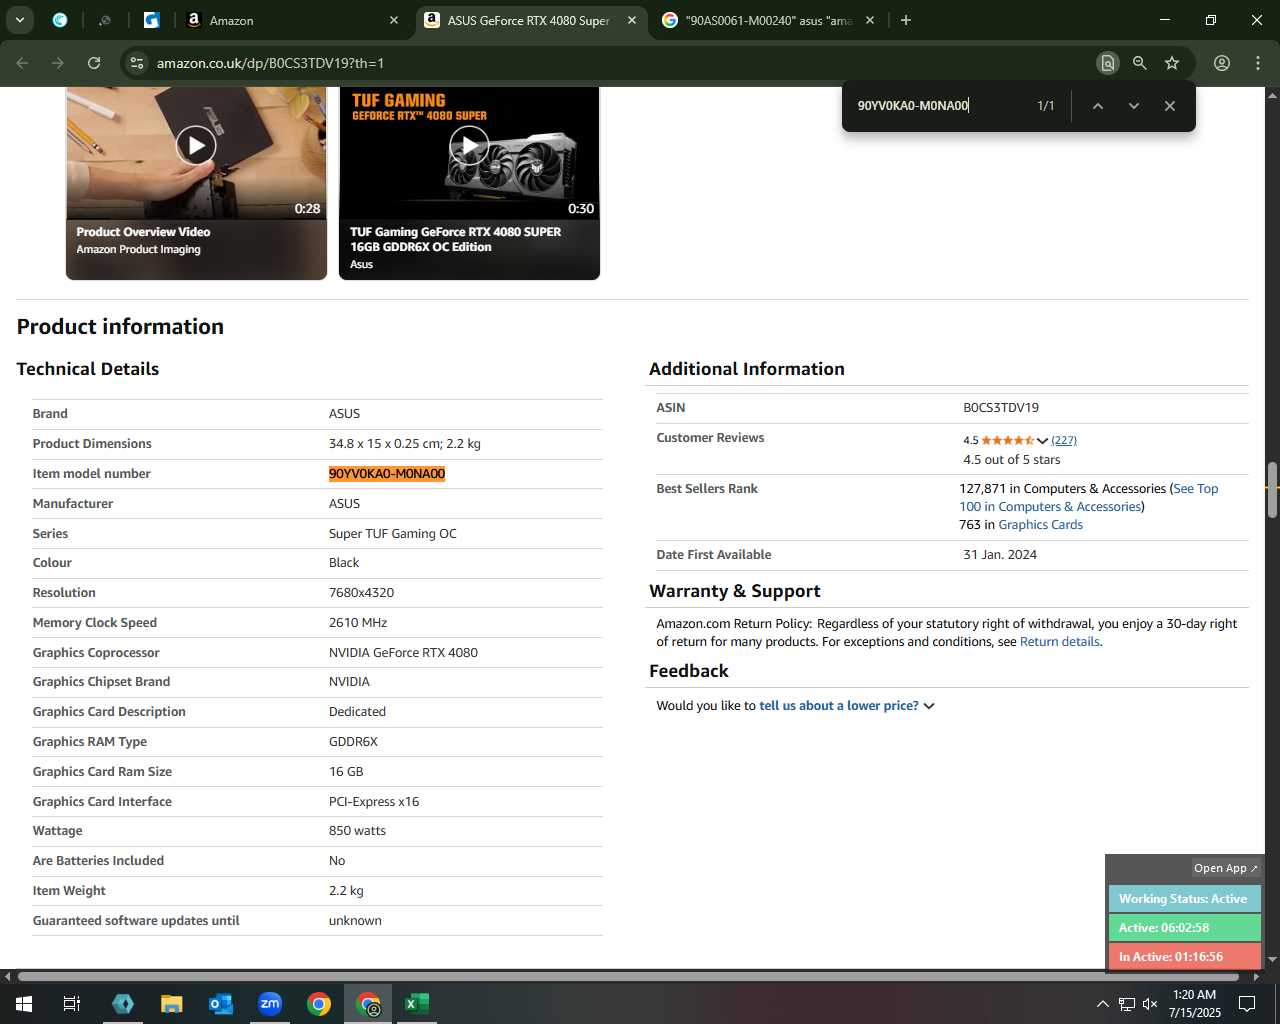Show hidden system tray icons

tap(1102, 1004)
